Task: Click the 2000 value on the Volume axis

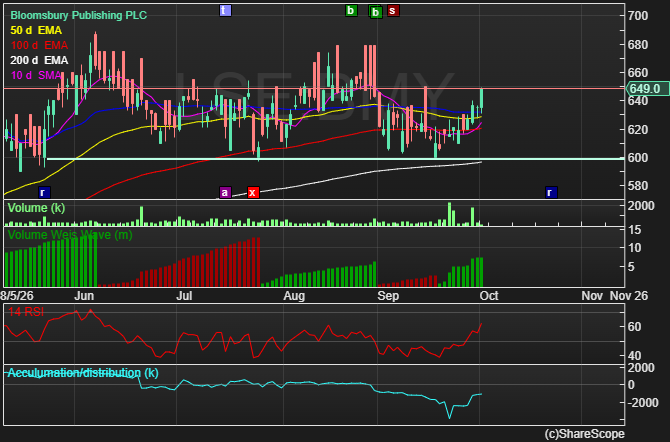Action: point(641,206)
